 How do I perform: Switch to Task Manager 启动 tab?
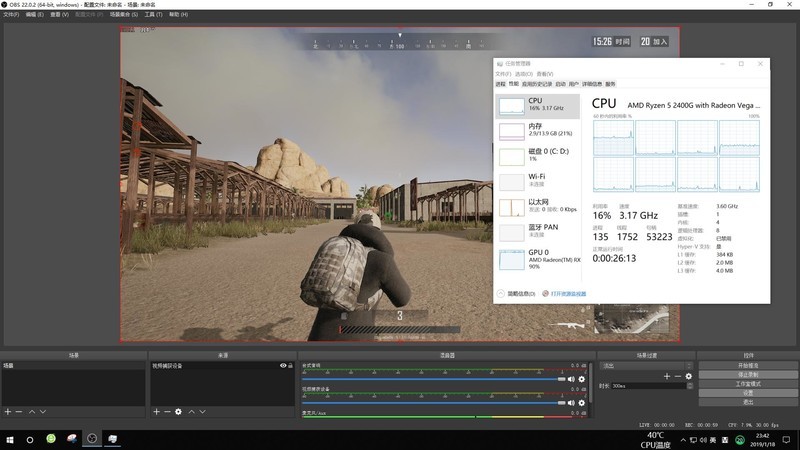(560, 84)
